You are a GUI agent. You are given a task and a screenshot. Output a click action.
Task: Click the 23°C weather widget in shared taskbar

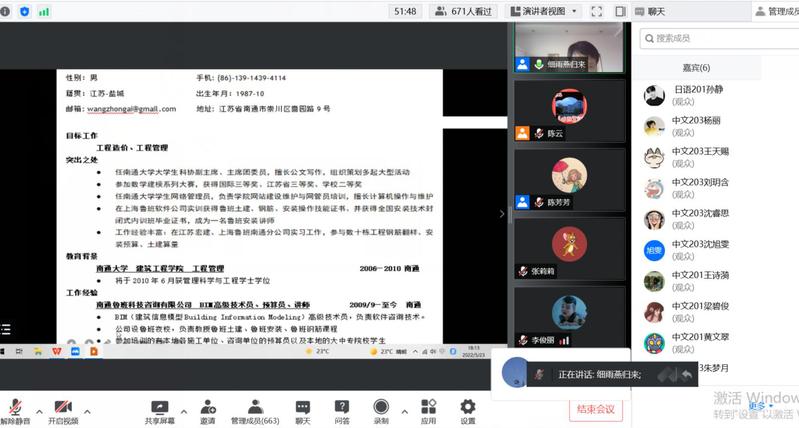pyautogui.click(x=317, y=351)
